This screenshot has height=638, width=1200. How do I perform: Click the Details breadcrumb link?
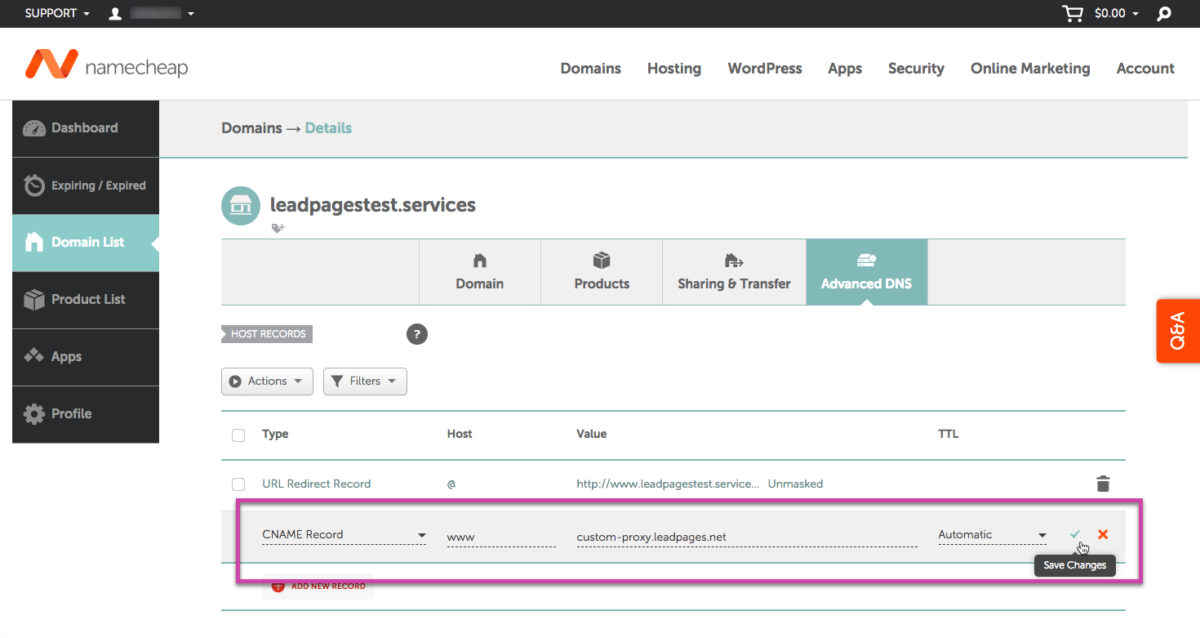coord(328,128)
